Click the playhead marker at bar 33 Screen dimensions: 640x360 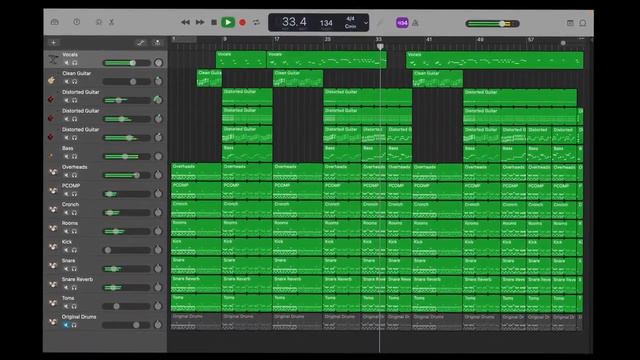pyautogui.click(x=380, y=47)
